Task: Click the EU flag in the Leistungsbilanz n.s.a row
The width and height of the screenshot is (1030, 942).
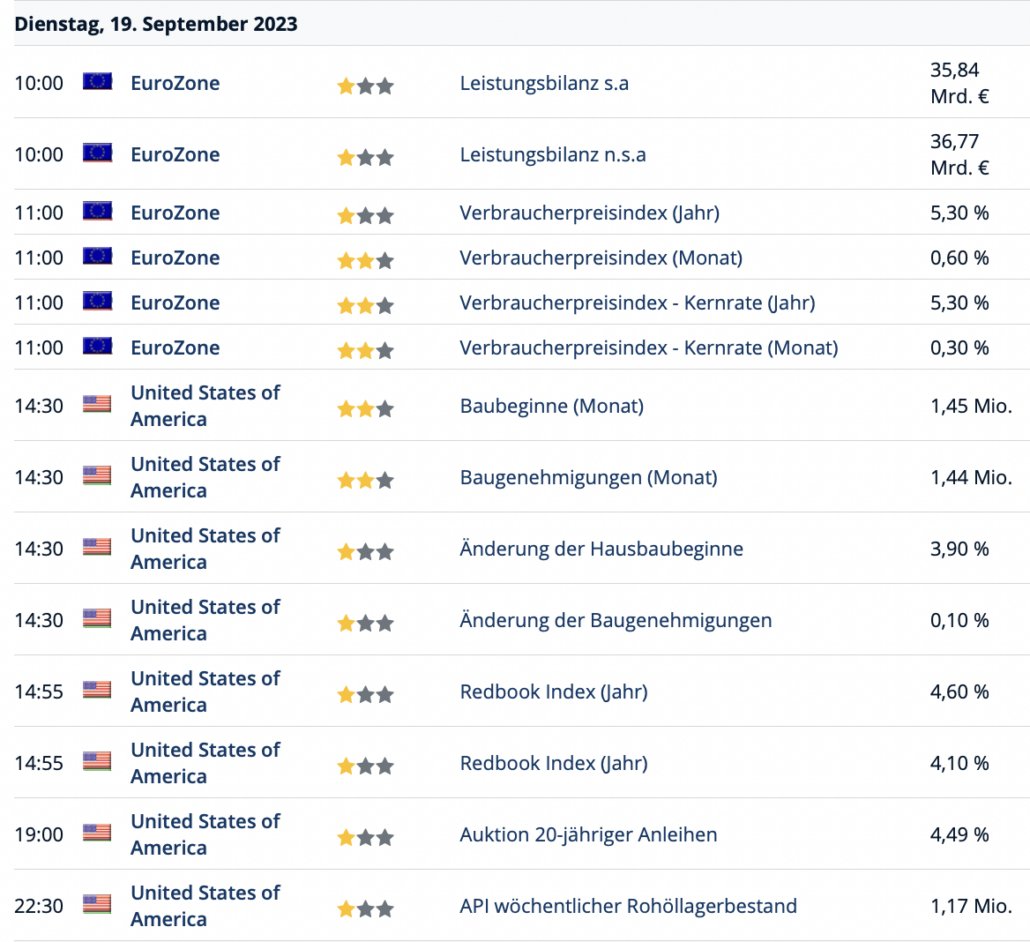Action: pyautogui.click(x=97, y=153)
